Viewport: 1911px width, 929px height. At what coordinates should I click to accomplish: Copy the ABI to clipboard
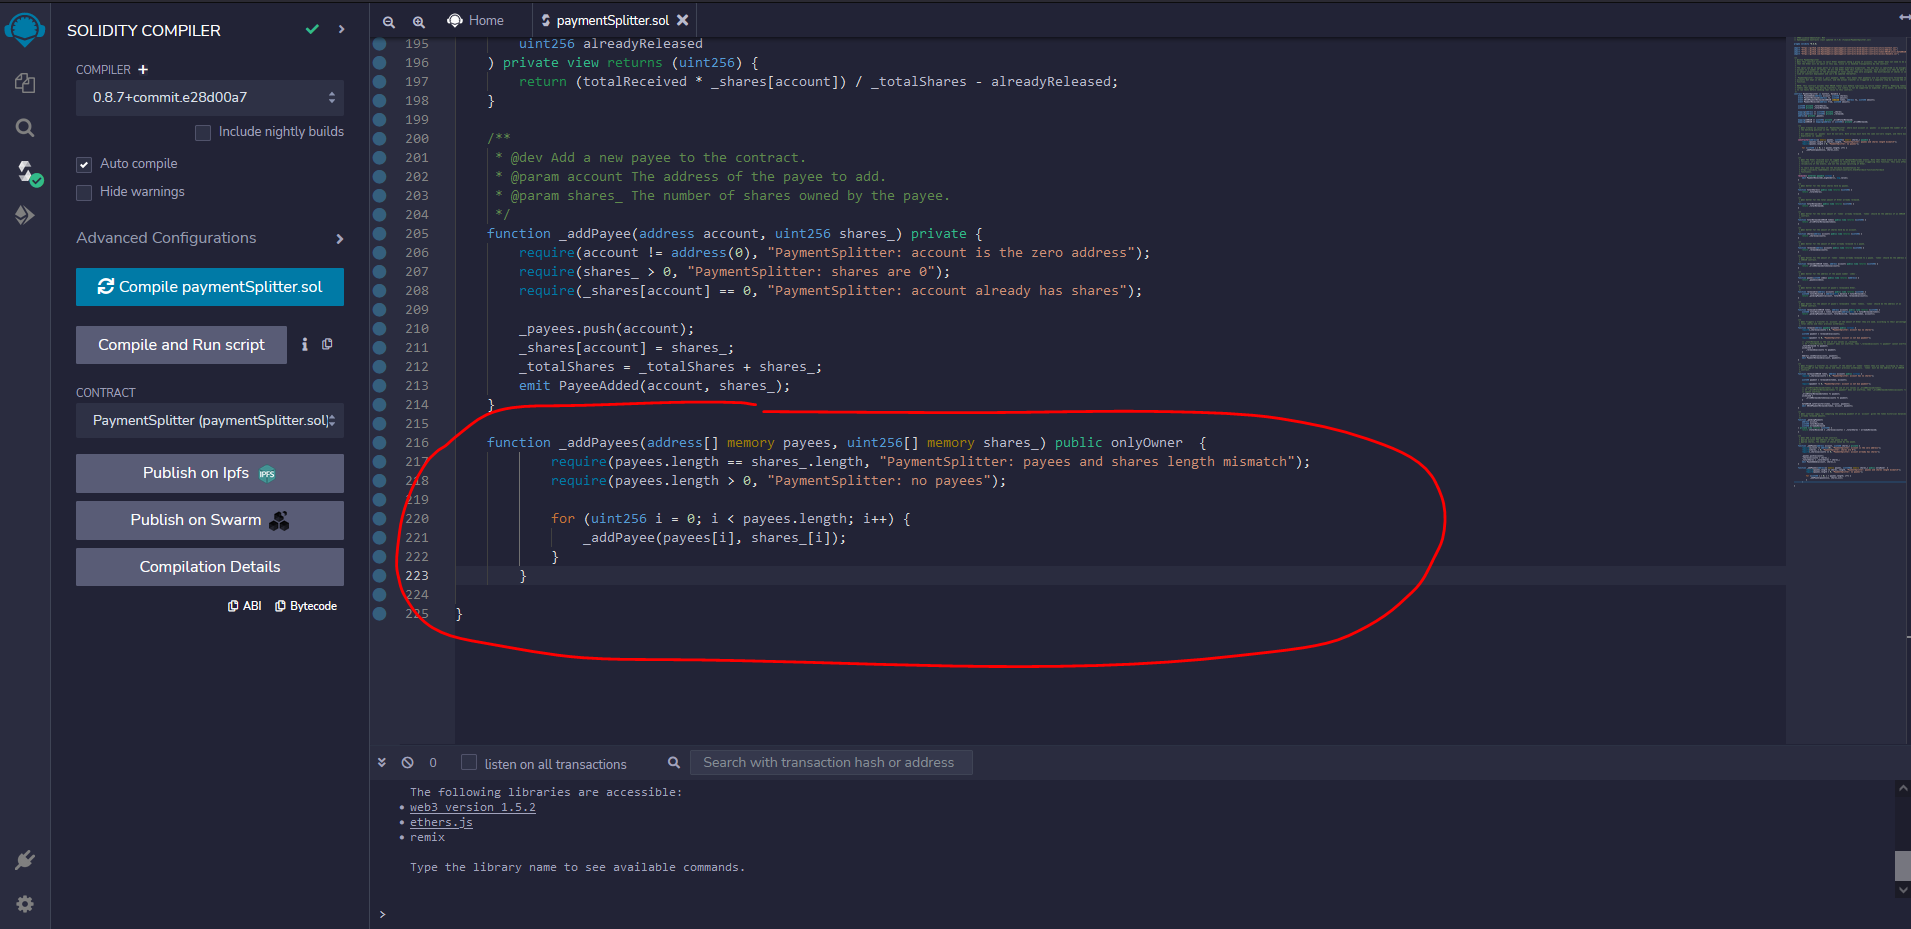(245, 606)
